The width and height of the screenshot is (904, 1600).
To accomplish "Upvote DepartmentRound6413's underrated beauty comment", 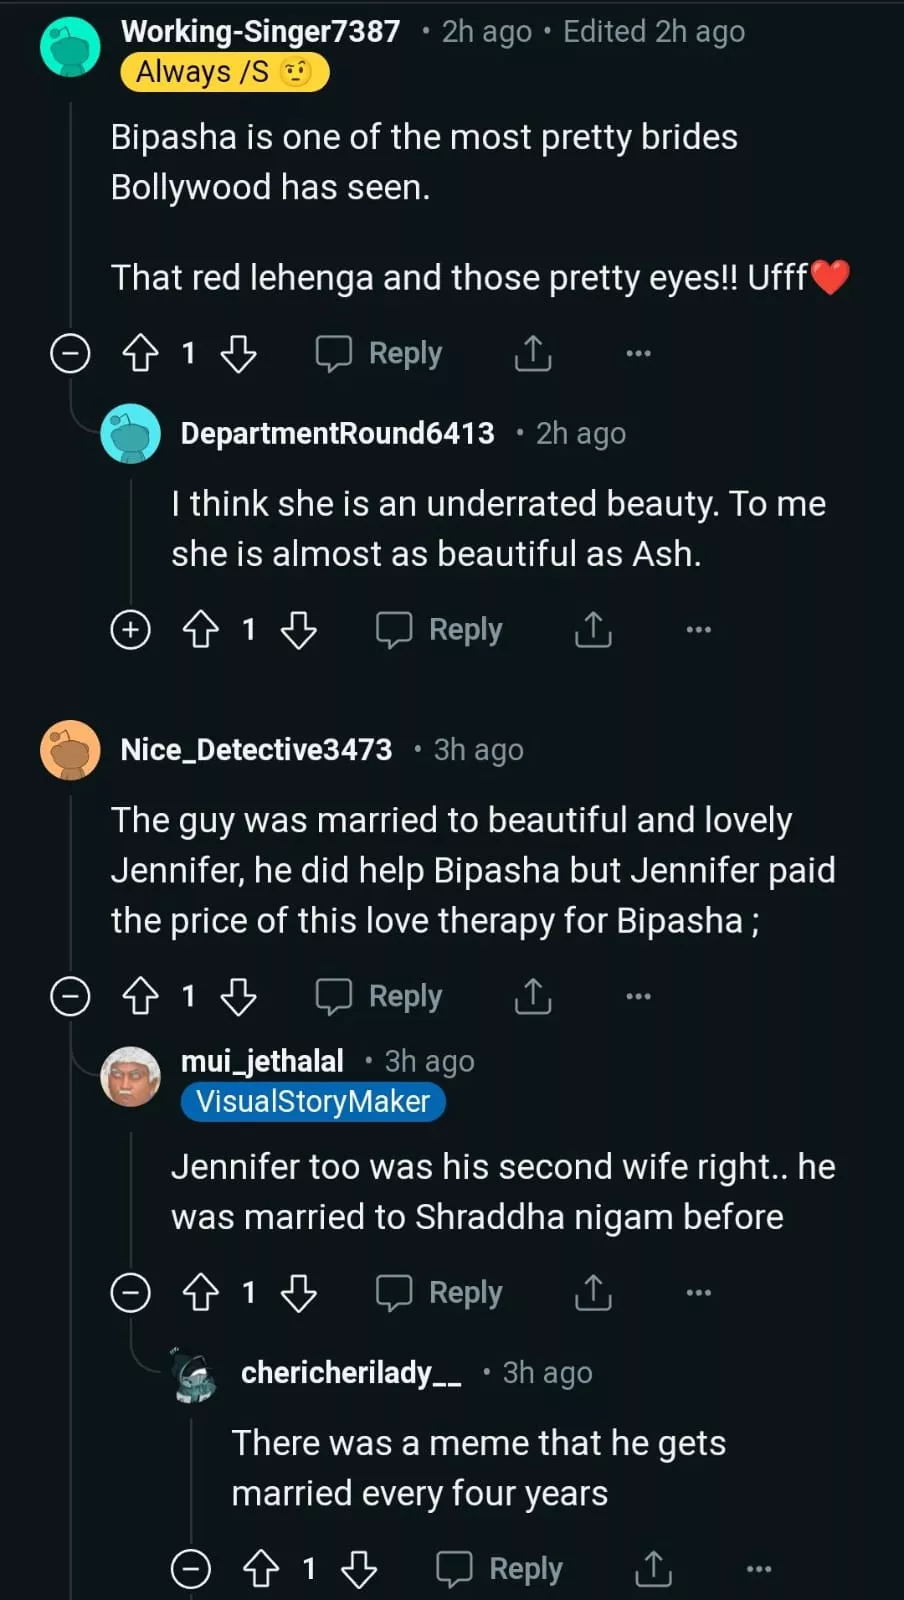I will 201,630.
